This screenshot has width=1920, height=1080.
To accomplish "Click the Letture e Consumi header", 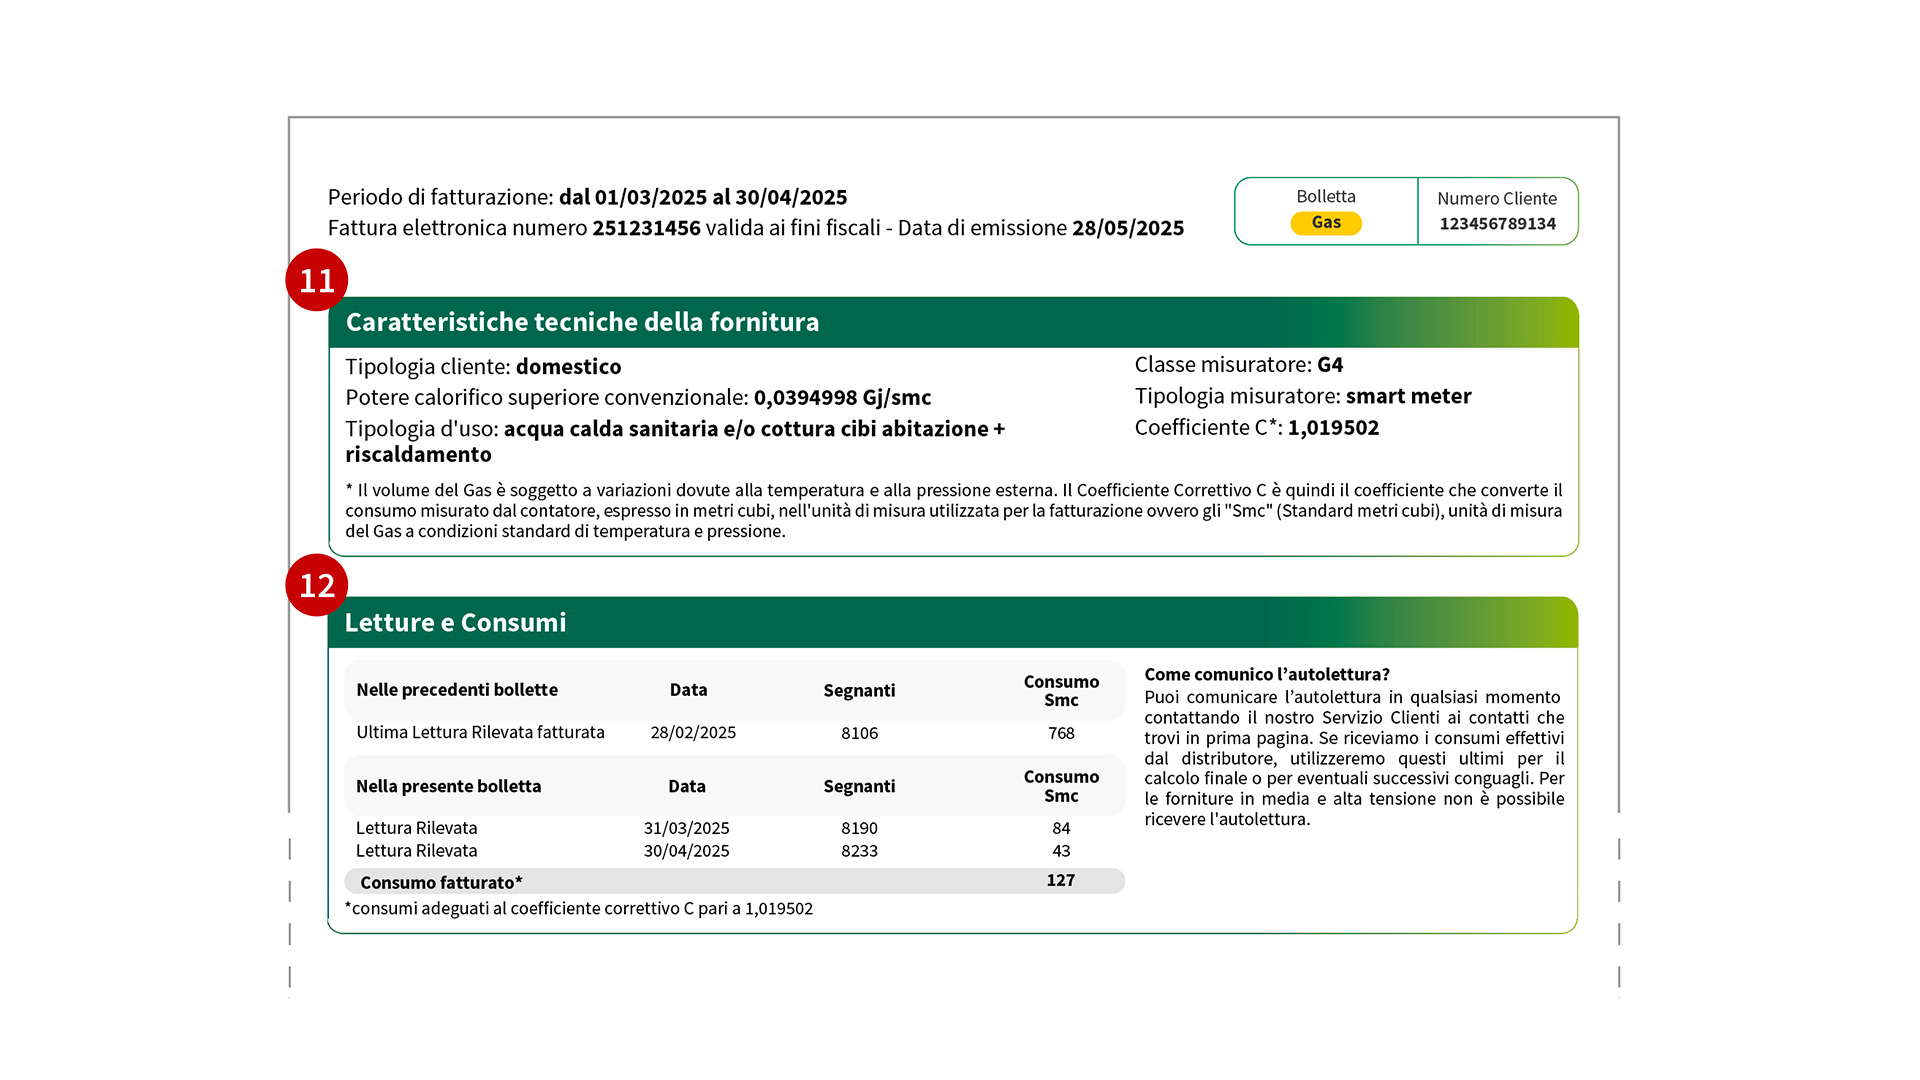I will coord(455,623).
